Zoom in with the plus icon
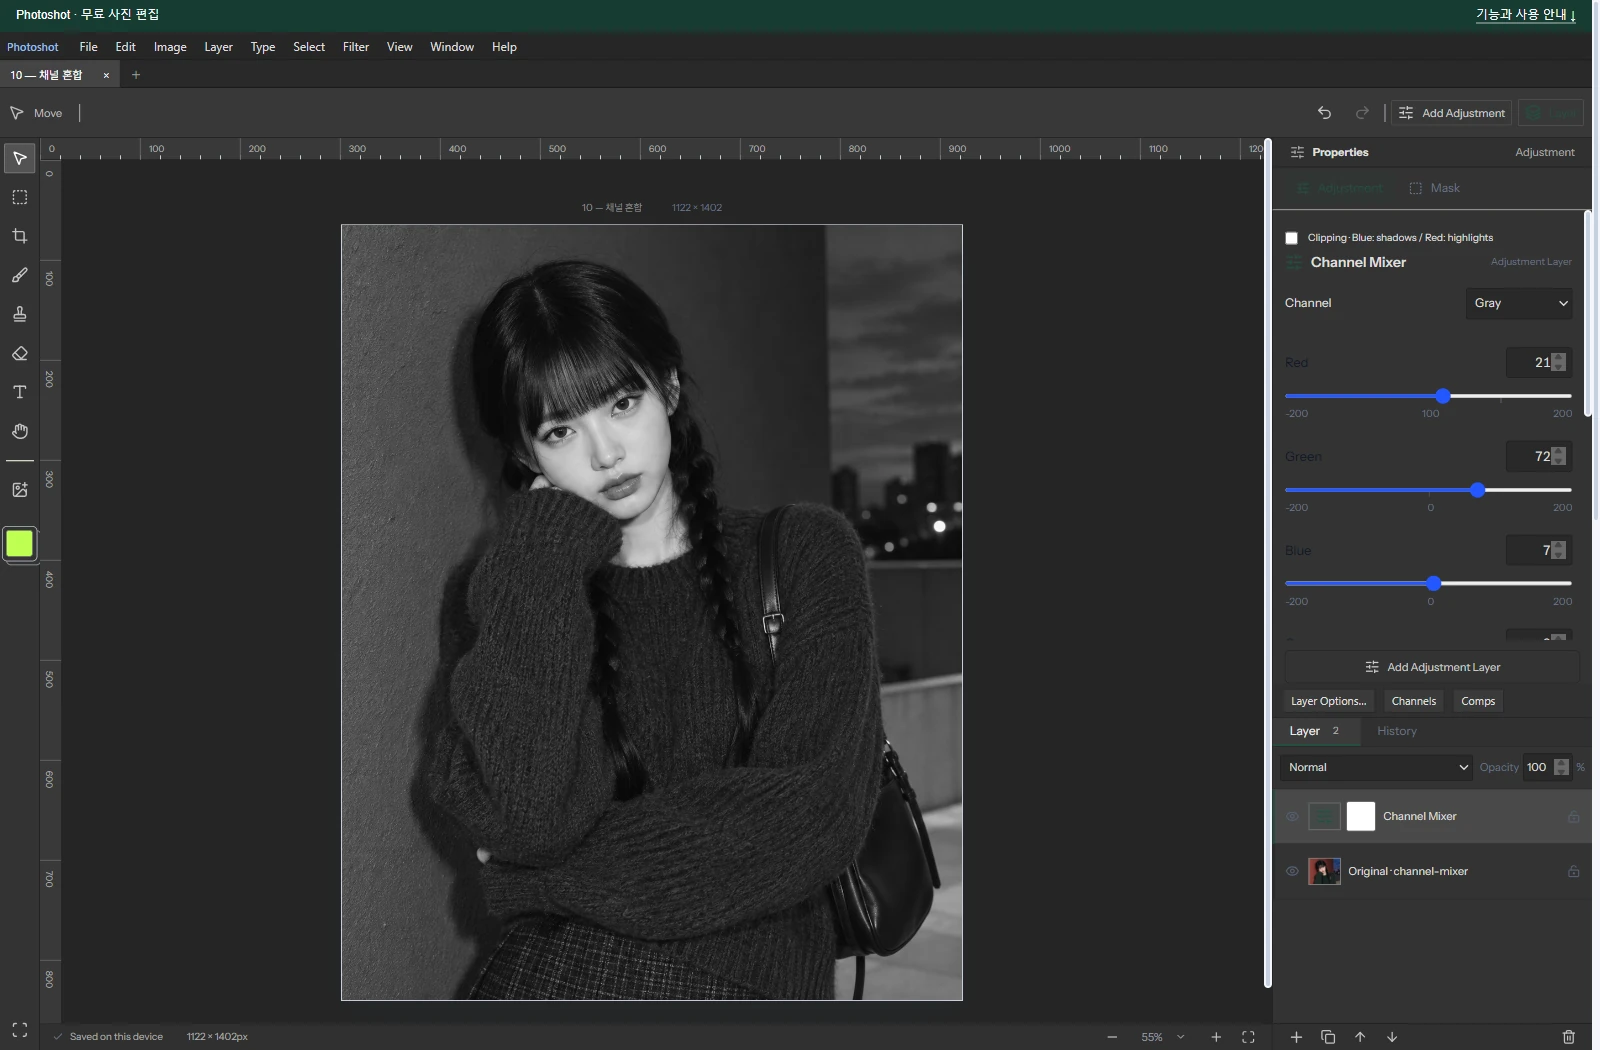 click(1216, 1037)
